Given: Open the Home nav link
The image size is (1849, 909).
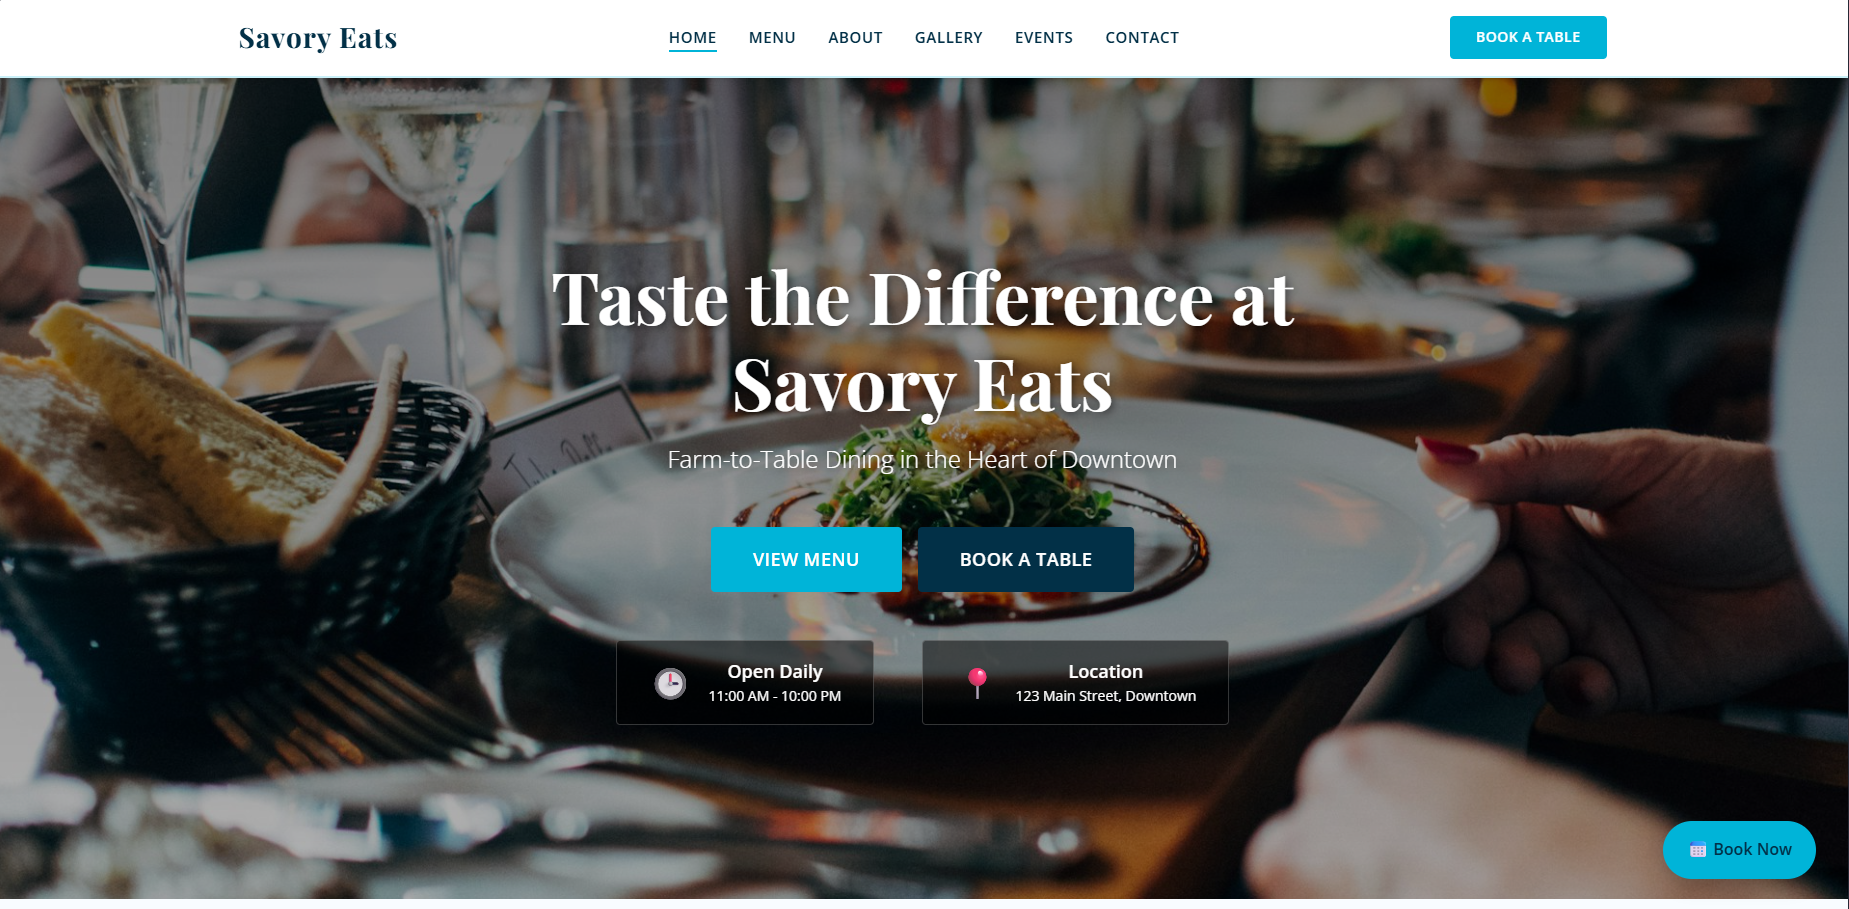Looking at the screenshot, I should [x=692, y=38].
